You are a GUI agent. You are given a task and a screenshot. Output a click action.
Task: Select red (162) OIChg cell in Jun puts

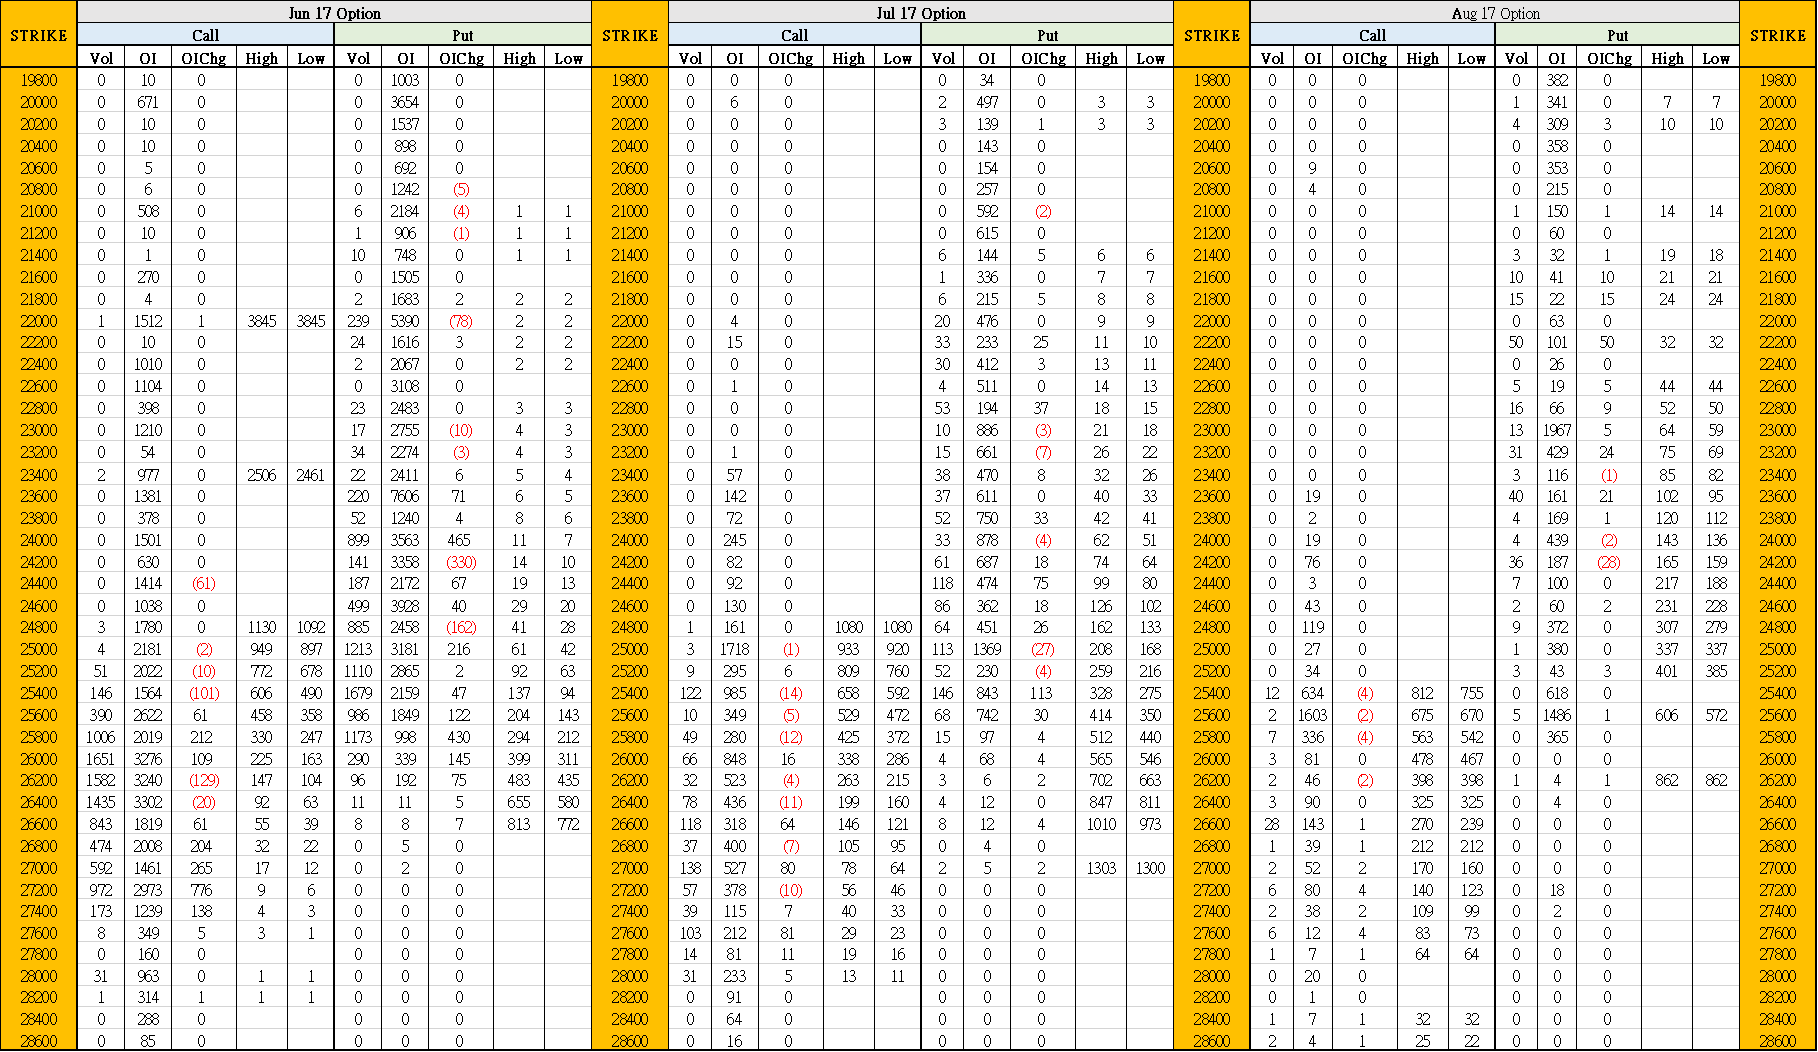[460, 627]
